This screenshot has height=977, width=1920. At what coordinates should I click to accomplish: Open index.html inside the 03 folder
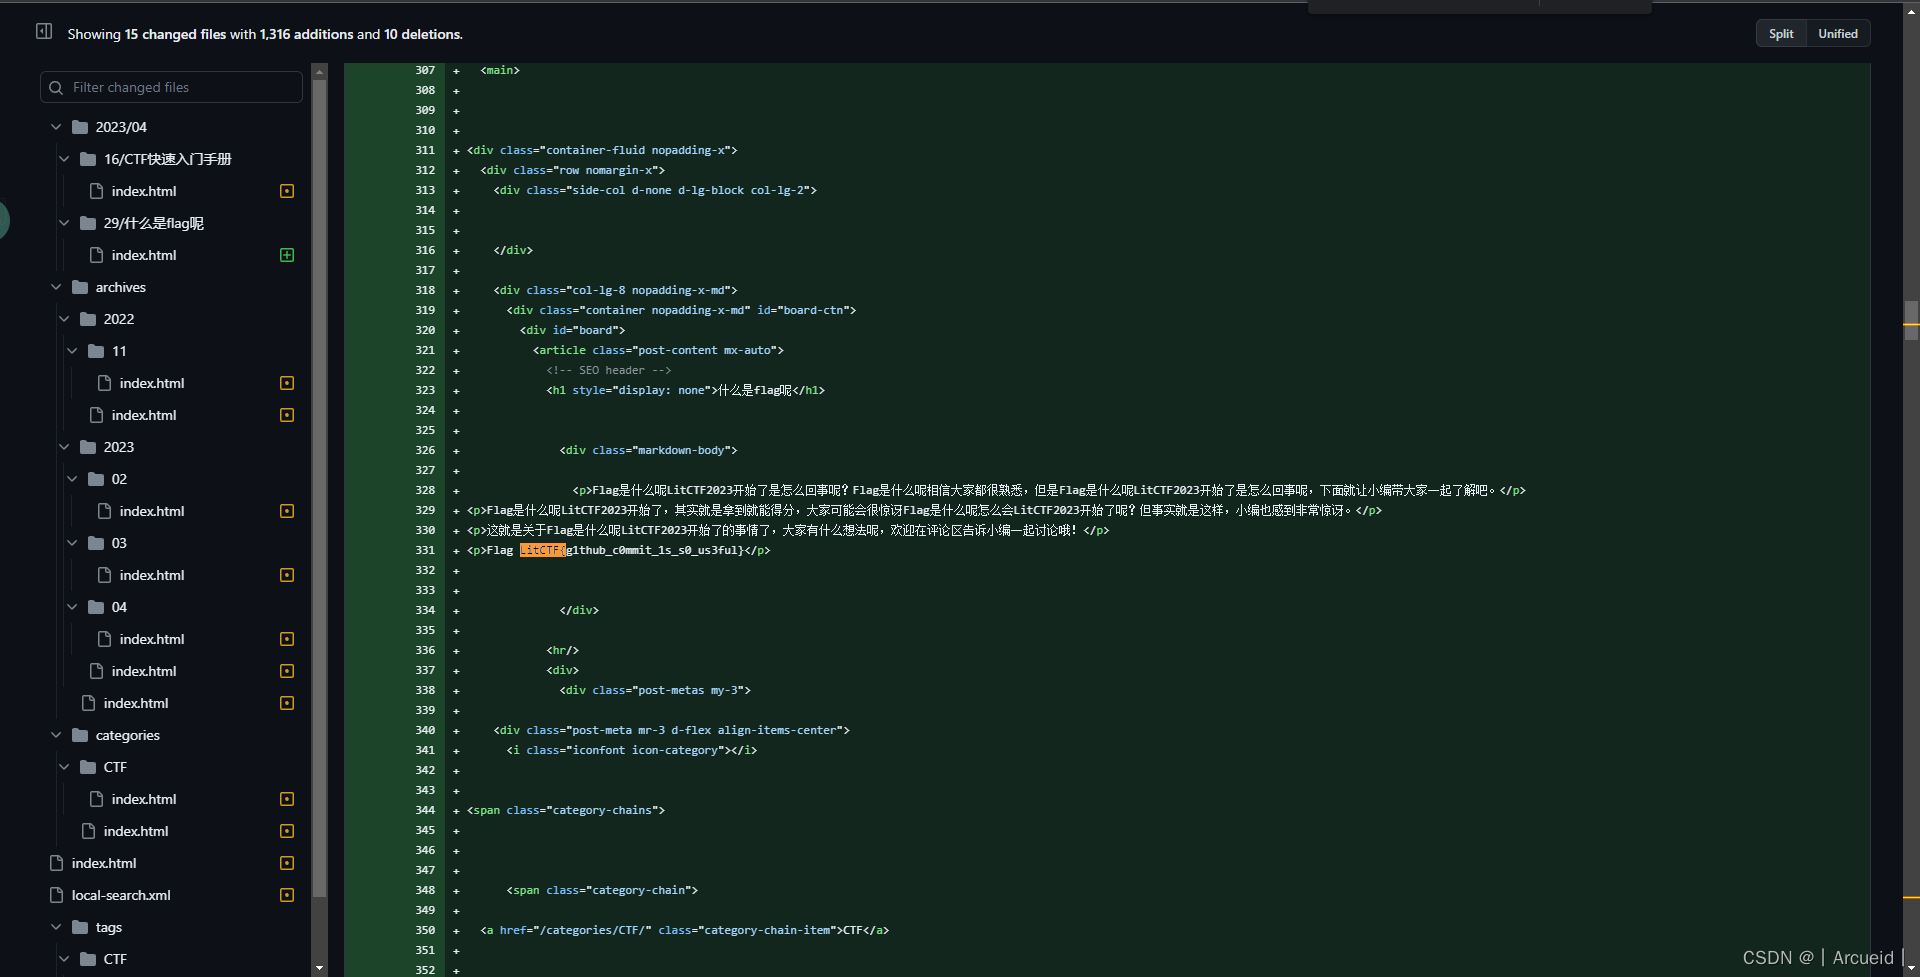tap(152, 575)
